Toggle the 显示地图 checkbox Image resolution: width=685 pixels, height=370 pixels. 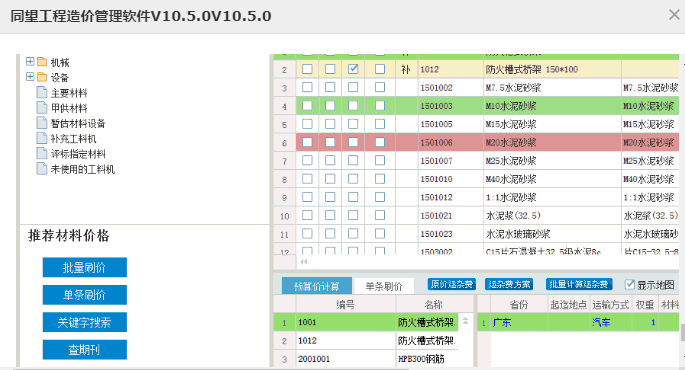pos(630,285)
